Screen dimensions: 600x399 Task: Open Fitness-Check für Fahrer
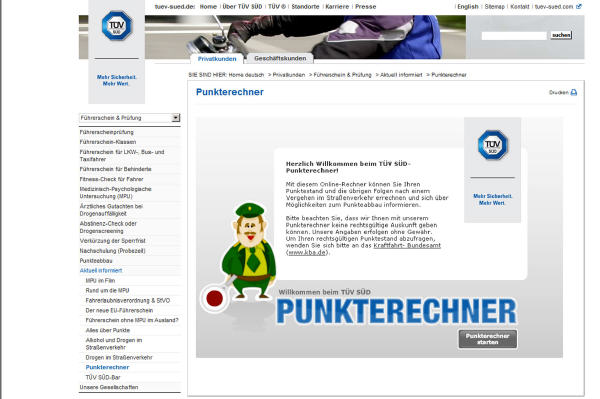(x=111, y=179)
